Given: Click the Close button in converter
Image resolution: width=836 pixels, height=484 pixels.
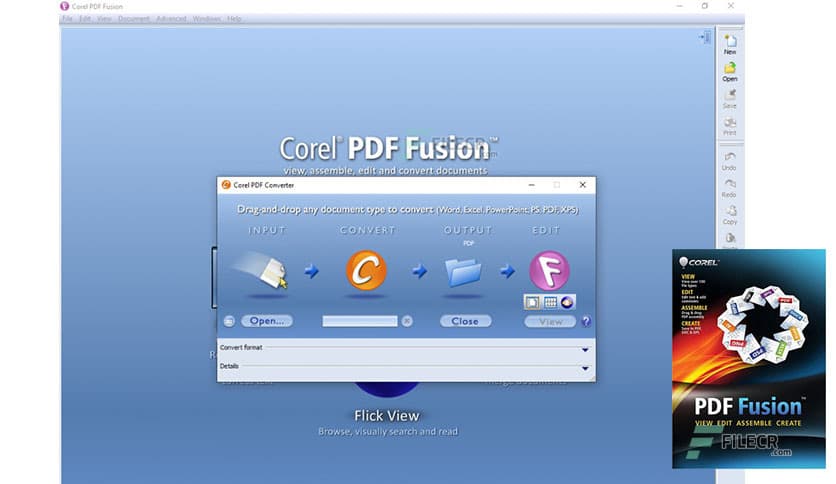Looking at the screenshot, I should click(x=465, y=321).
